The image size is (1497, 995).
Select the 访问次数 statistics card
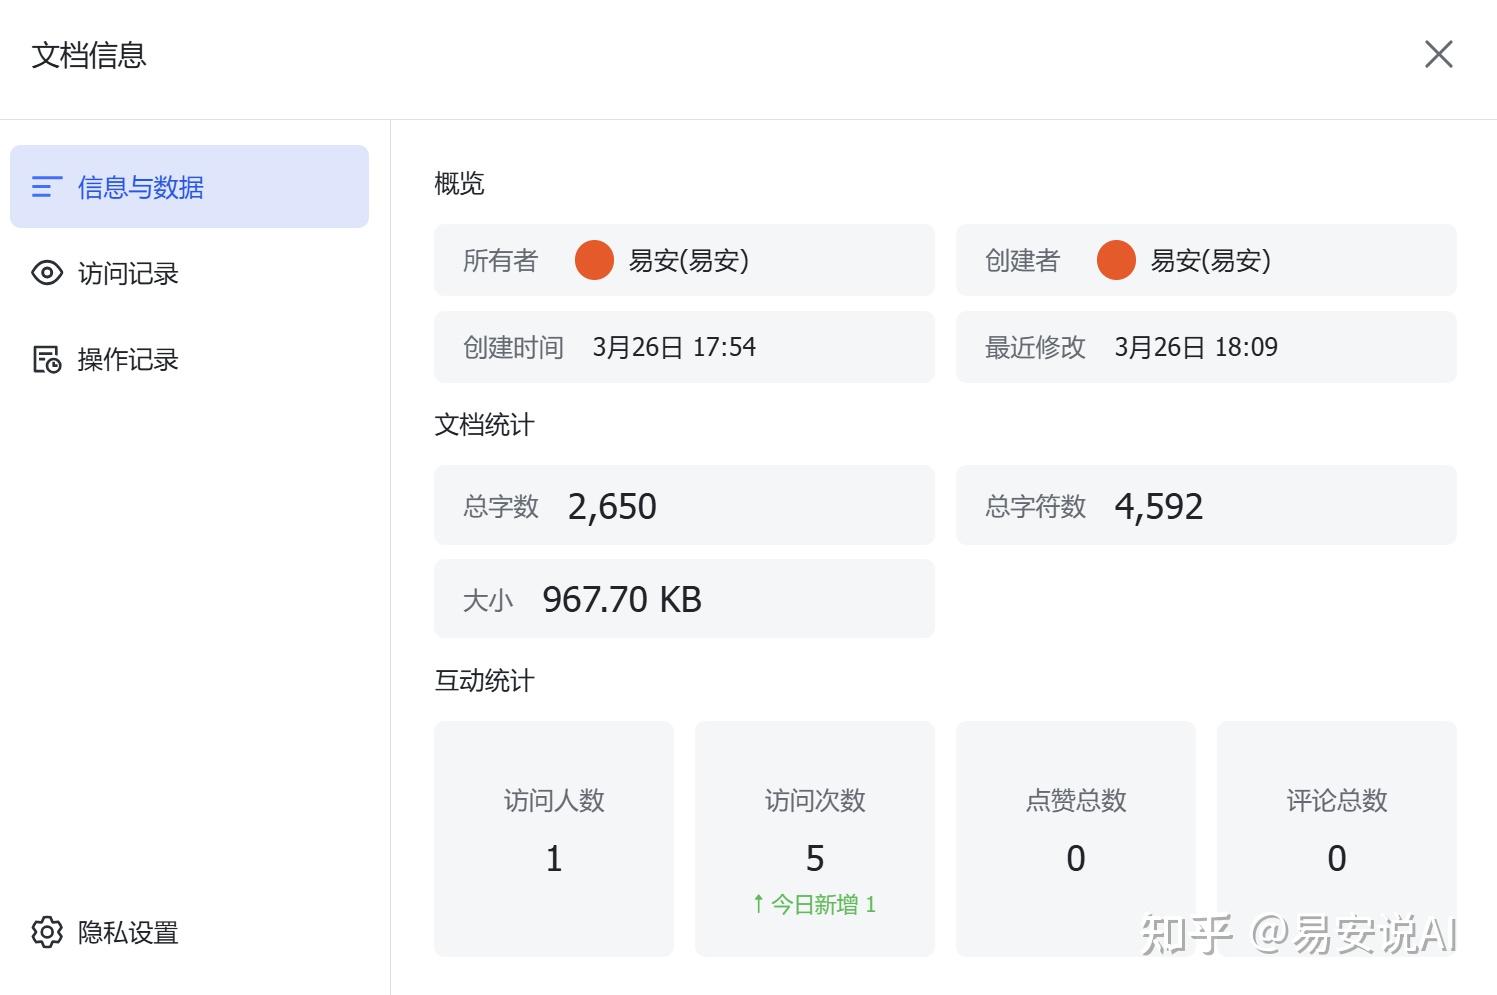tap(815, 838)
